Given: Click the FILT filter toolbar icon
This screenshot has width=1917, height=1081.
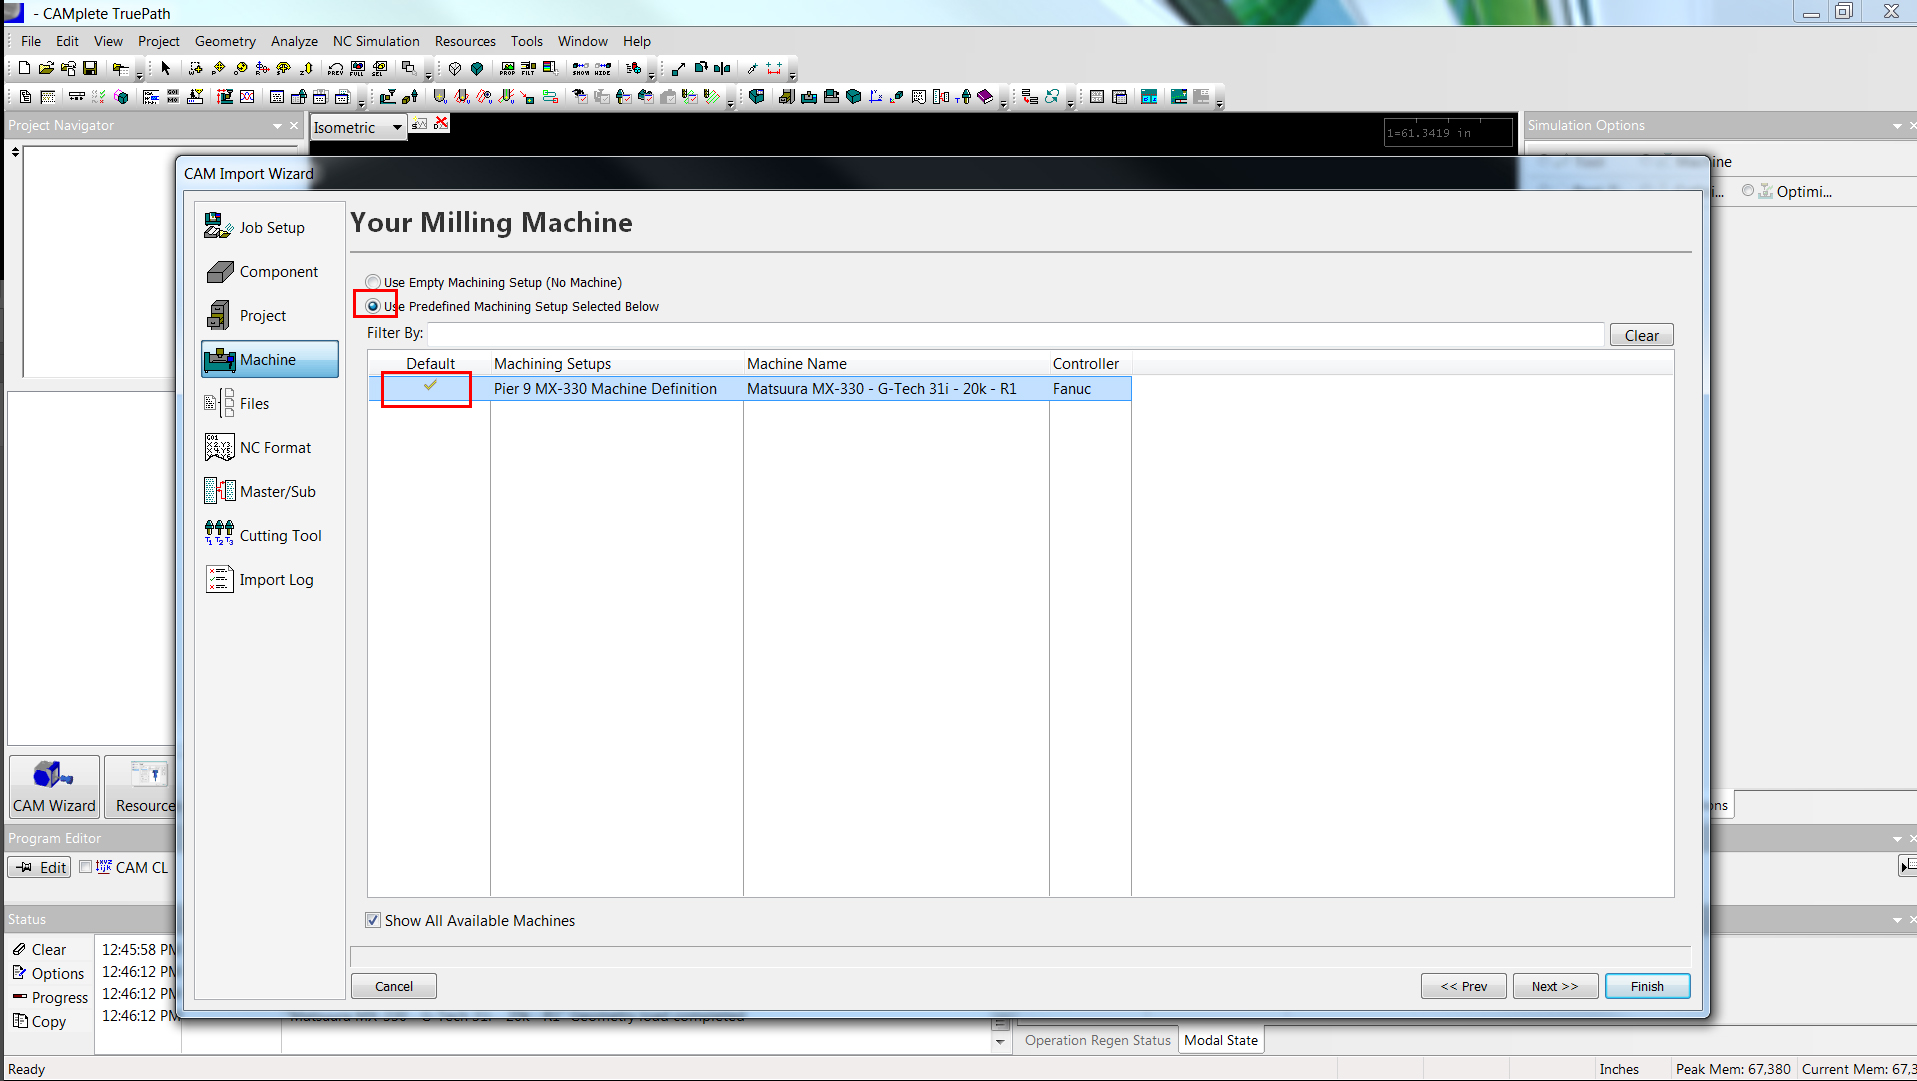Looking at the screenshot, I should coord(529,68).
